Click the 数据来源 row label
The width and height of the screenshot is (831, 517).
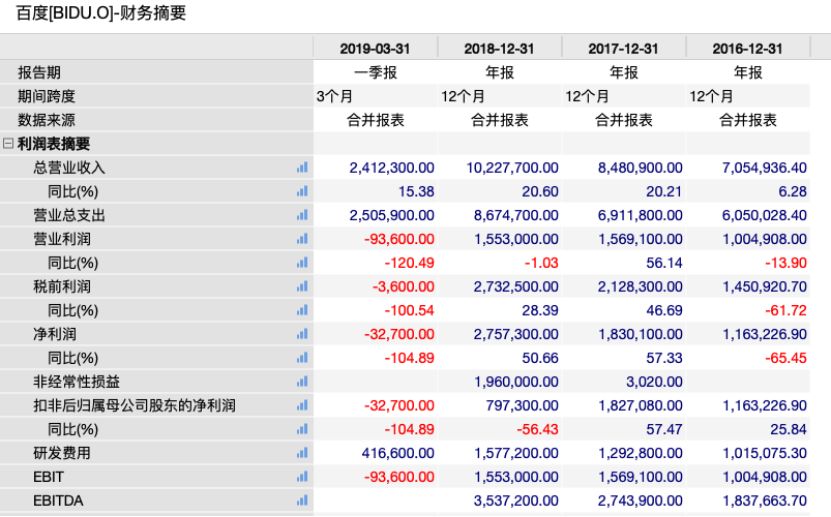[x=47, y=120]
